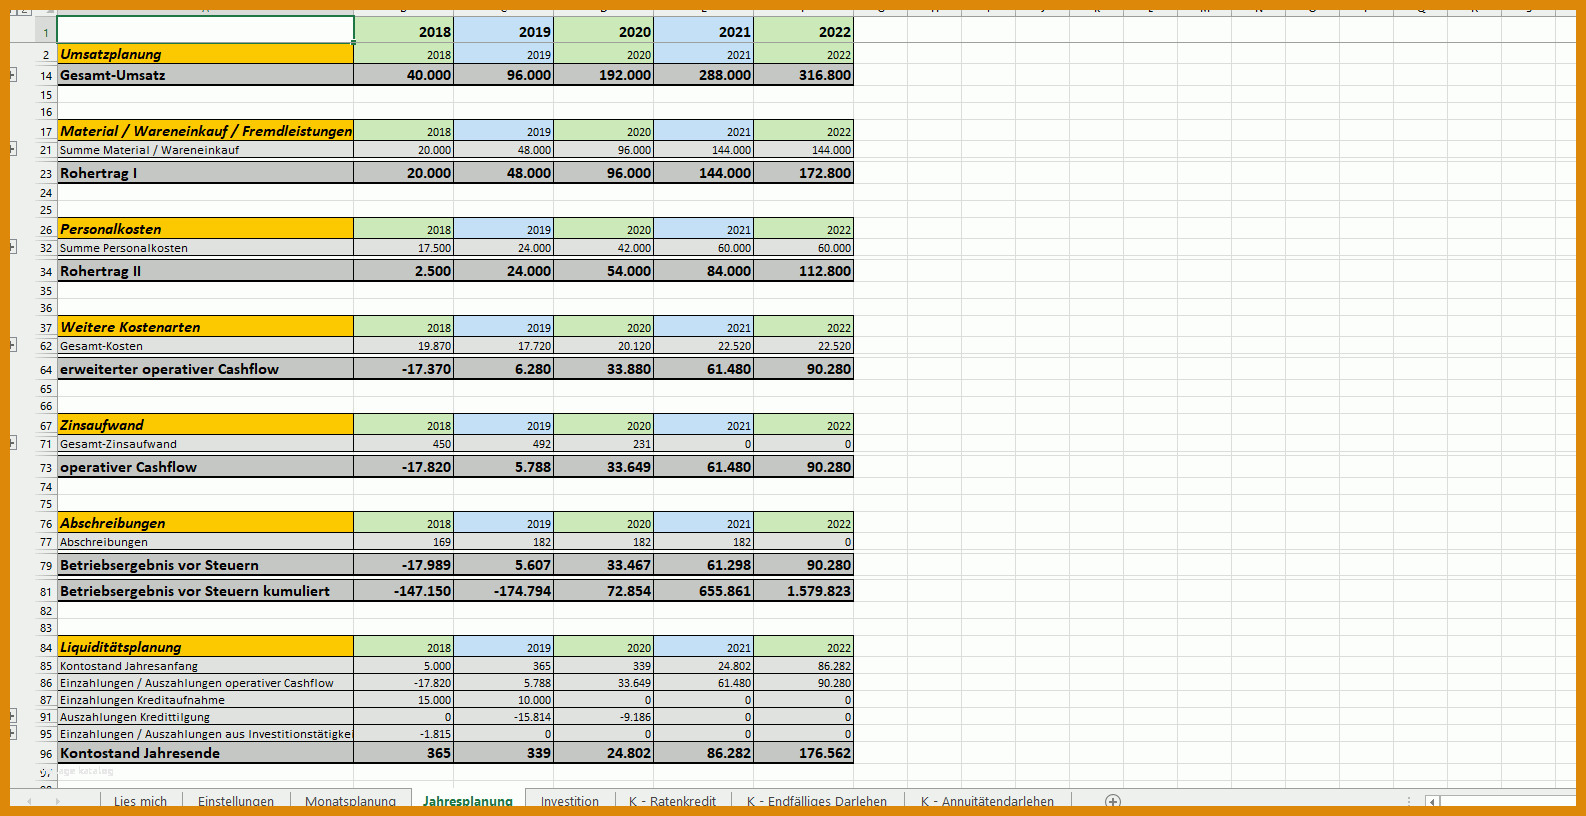
Task: Click Kontostand Jahresende value 24.802
Action: click(604, 753)
